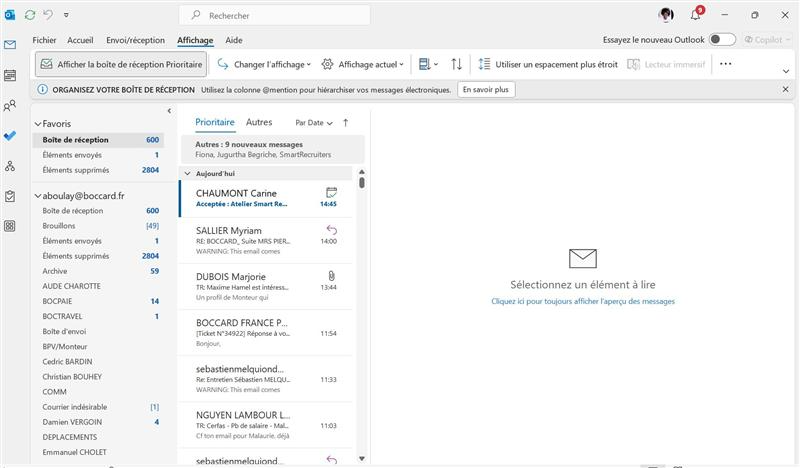
Task: Open the Aide tab
Action: [234, 40]
